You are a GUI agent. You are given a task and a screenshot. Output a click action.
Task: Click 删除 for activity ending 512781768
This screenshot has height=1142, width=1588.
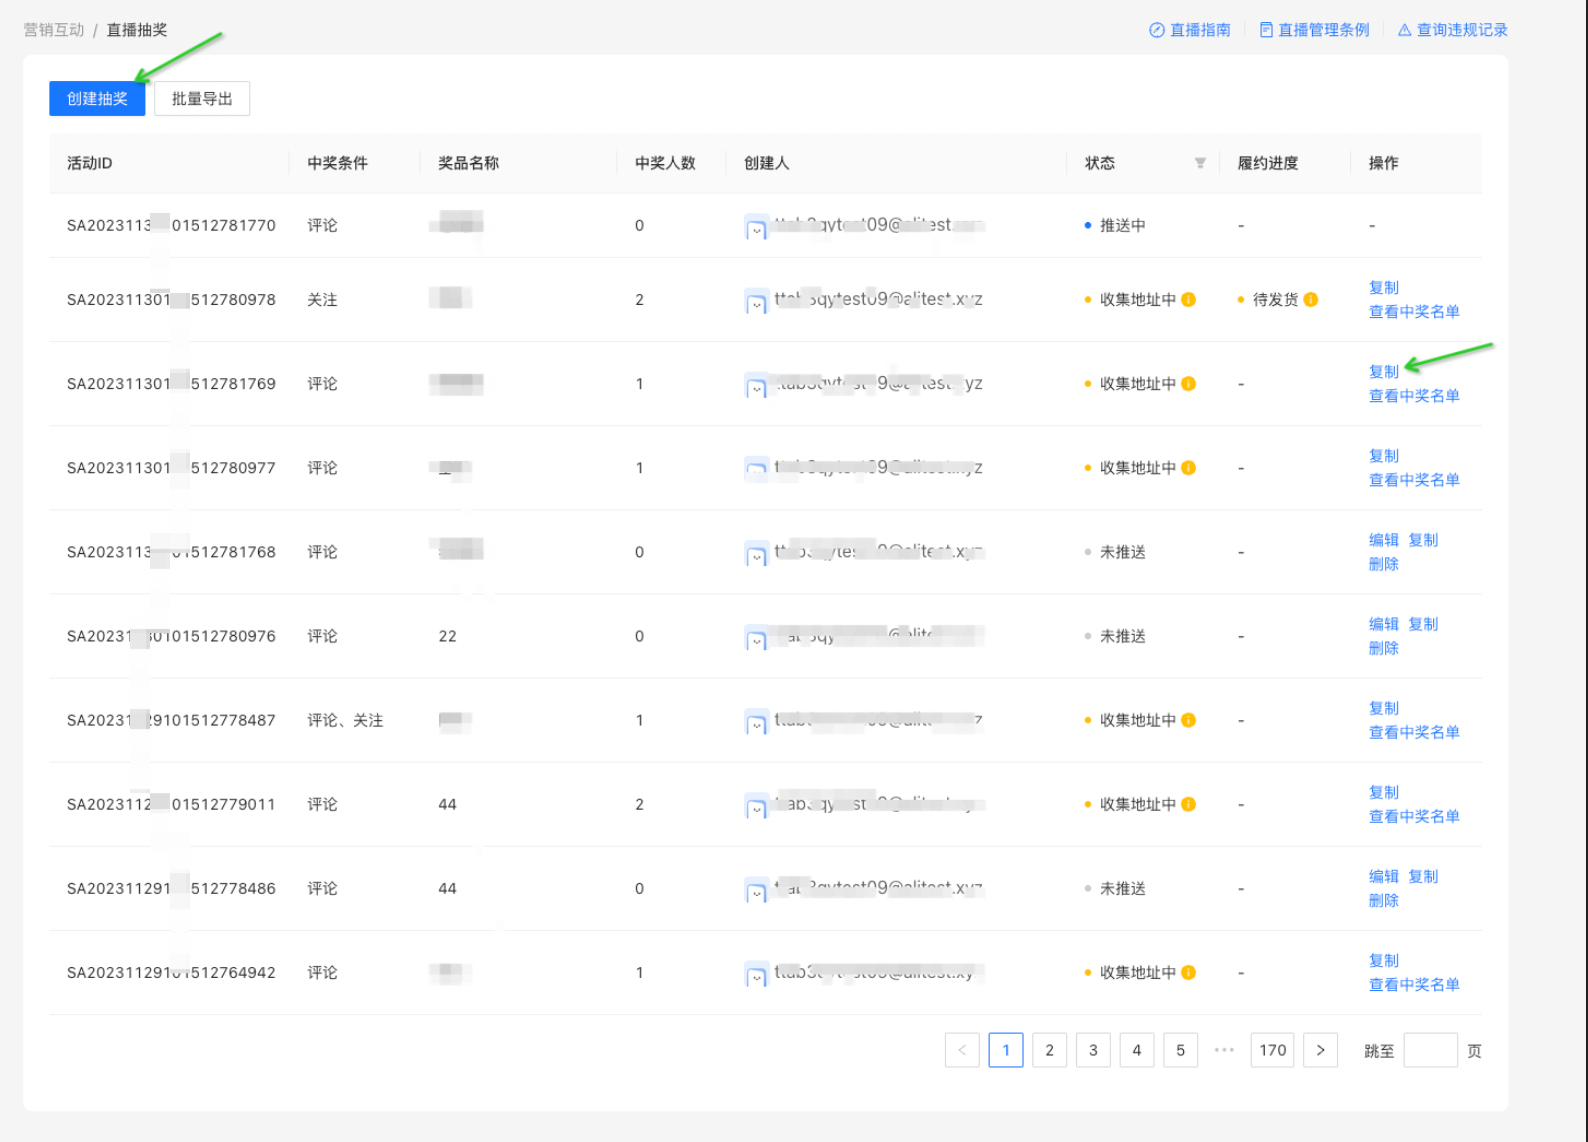coord(1384,564)
